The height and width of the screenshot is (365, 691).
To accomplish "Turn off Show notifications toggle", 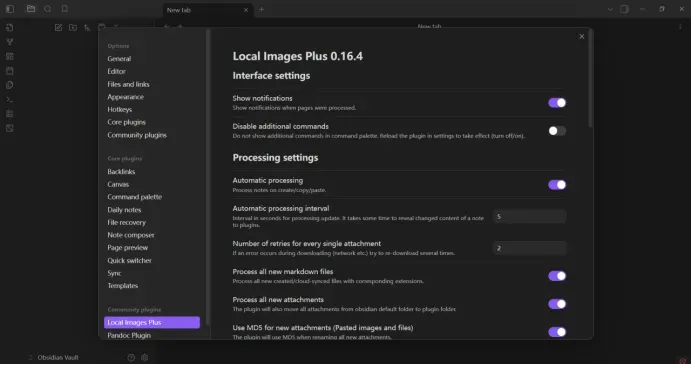I will 557,103.
